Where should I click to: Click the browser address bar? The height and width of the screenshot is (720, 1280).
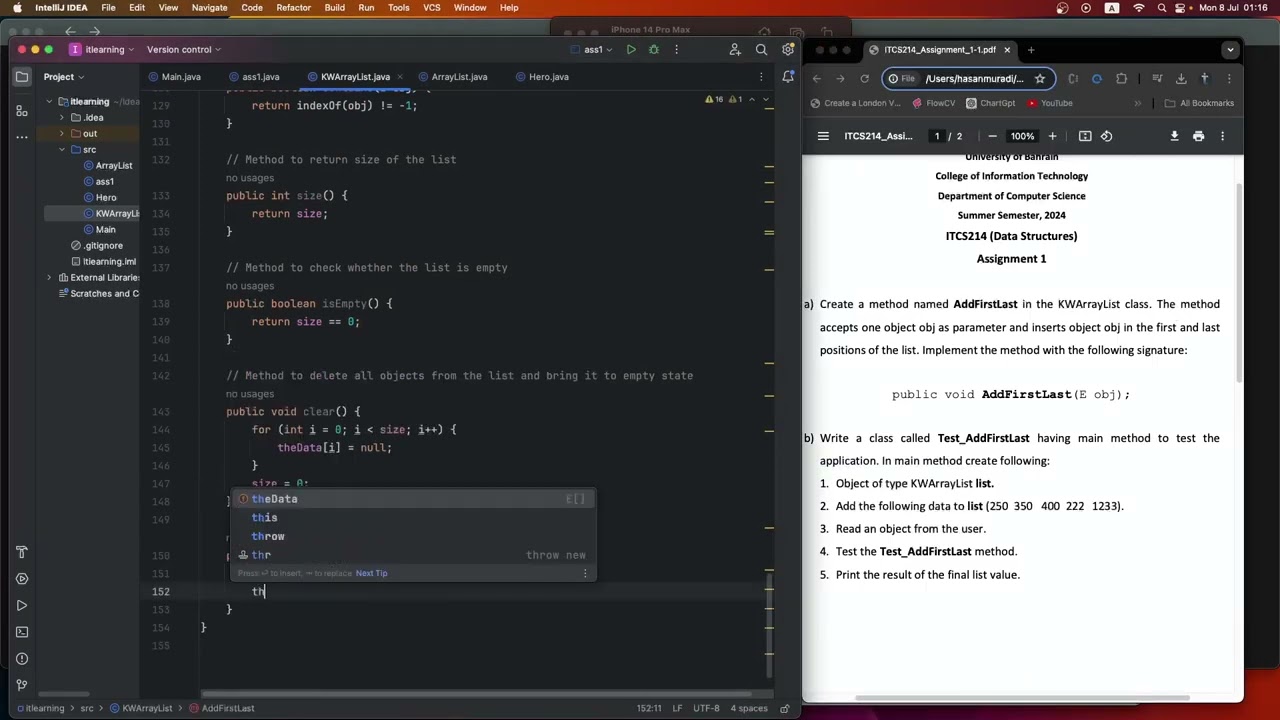pyautogui.click(x=967, y=78)
